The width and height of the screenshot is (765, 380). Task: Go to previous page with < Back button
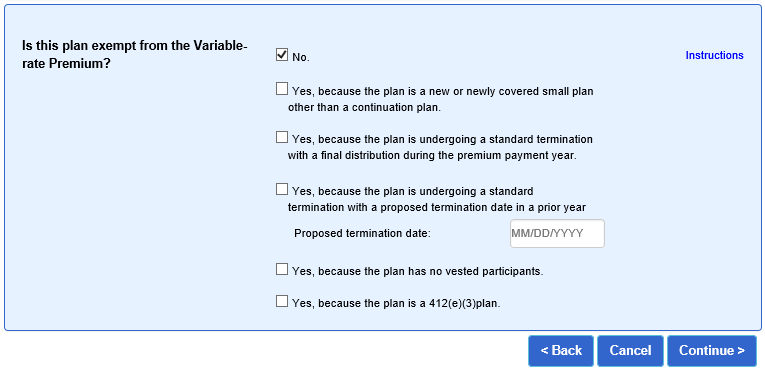[x=561, y=351]
